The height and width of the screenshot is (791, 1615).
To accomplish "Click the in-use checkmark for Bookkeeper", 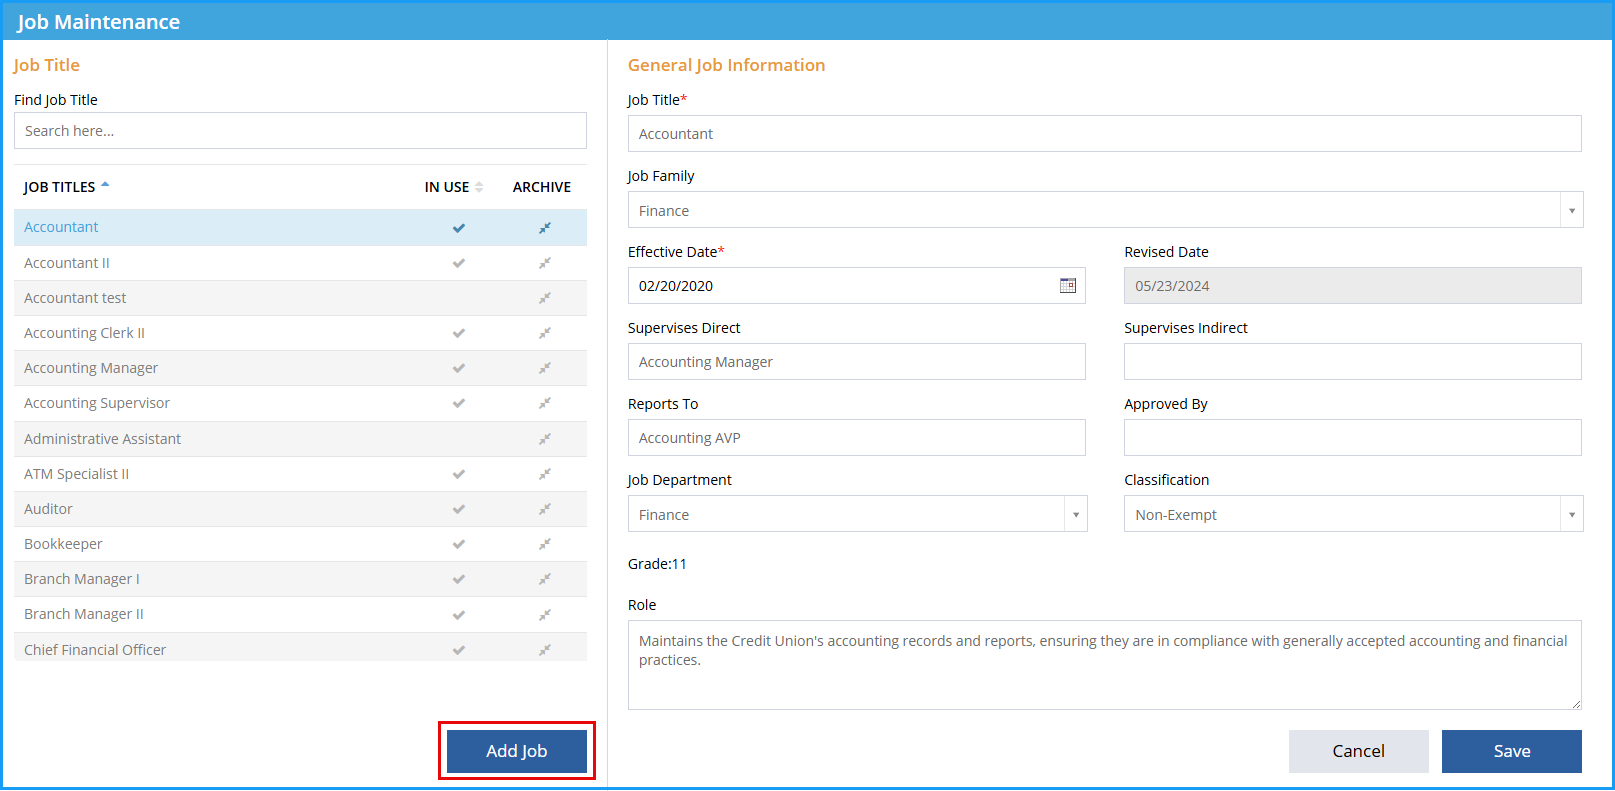I will [459, 544].
